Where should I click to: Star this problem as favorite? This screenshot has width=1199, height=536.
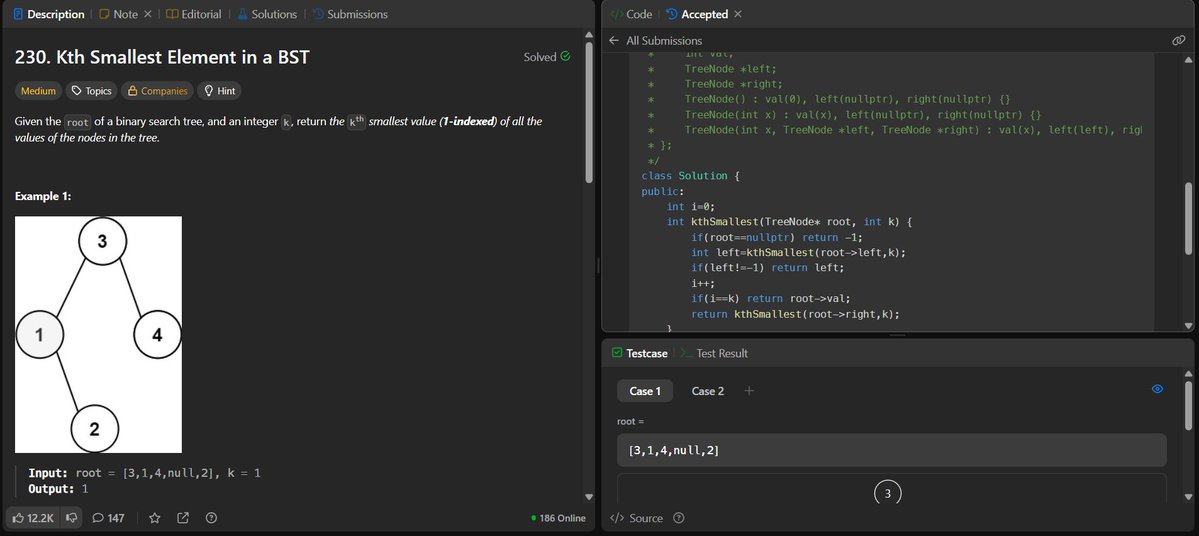(x=154, y=518)
